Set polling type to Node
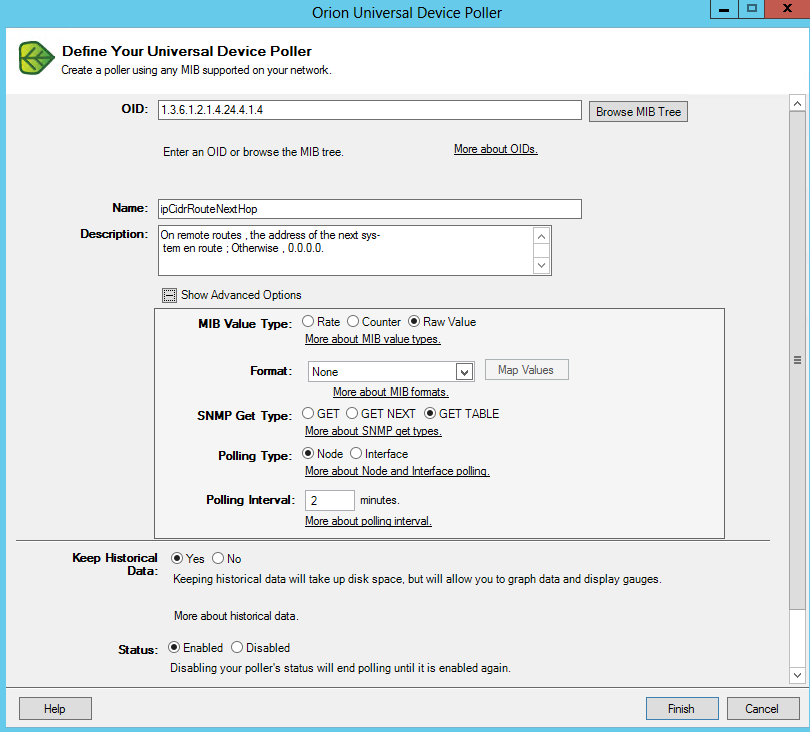 308,454
